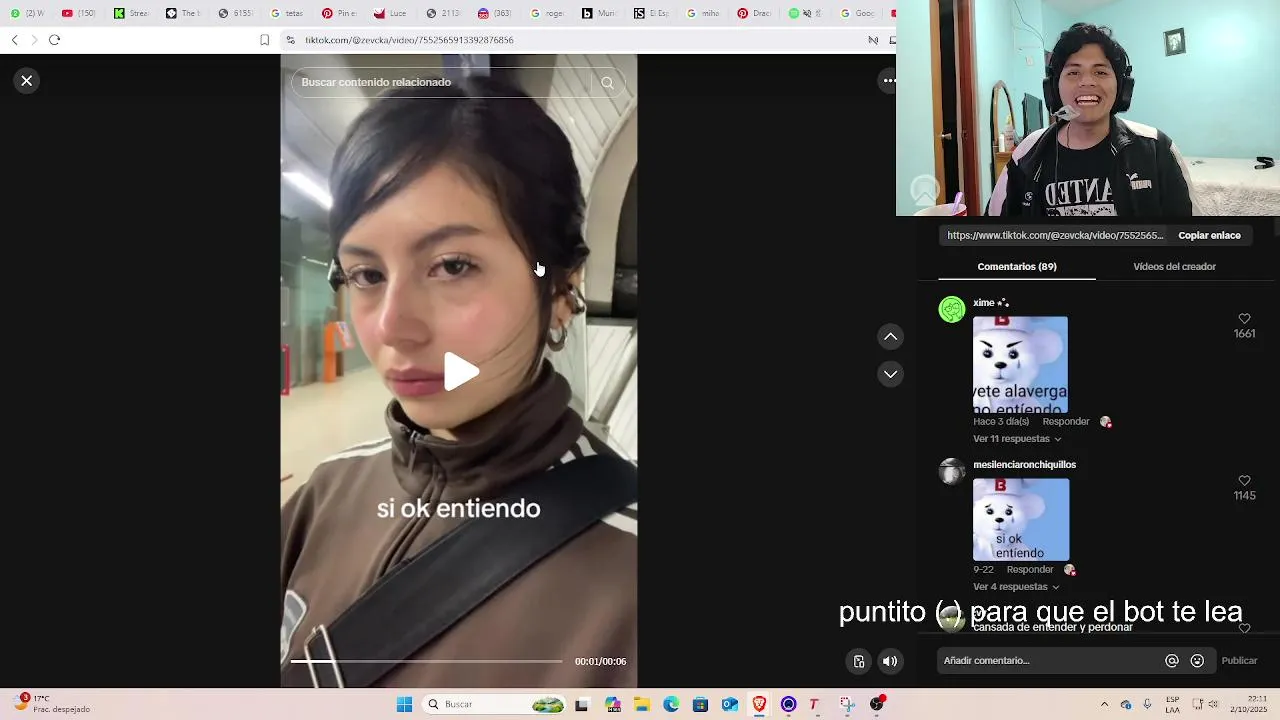View the 'vete alaverga' sticker image

point(1020,365)
